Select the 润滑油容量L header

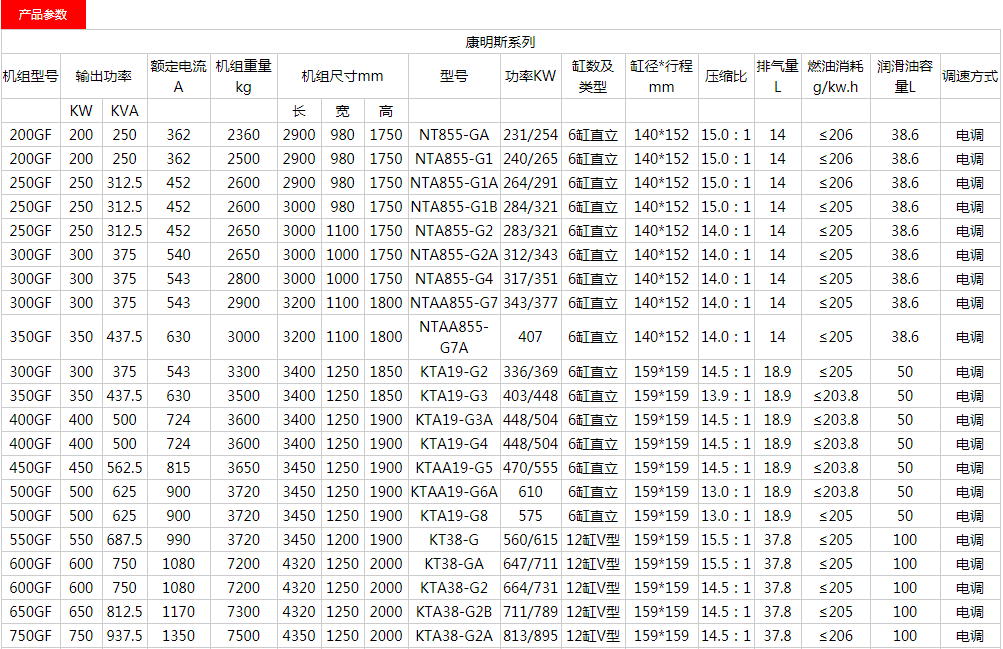905,76
